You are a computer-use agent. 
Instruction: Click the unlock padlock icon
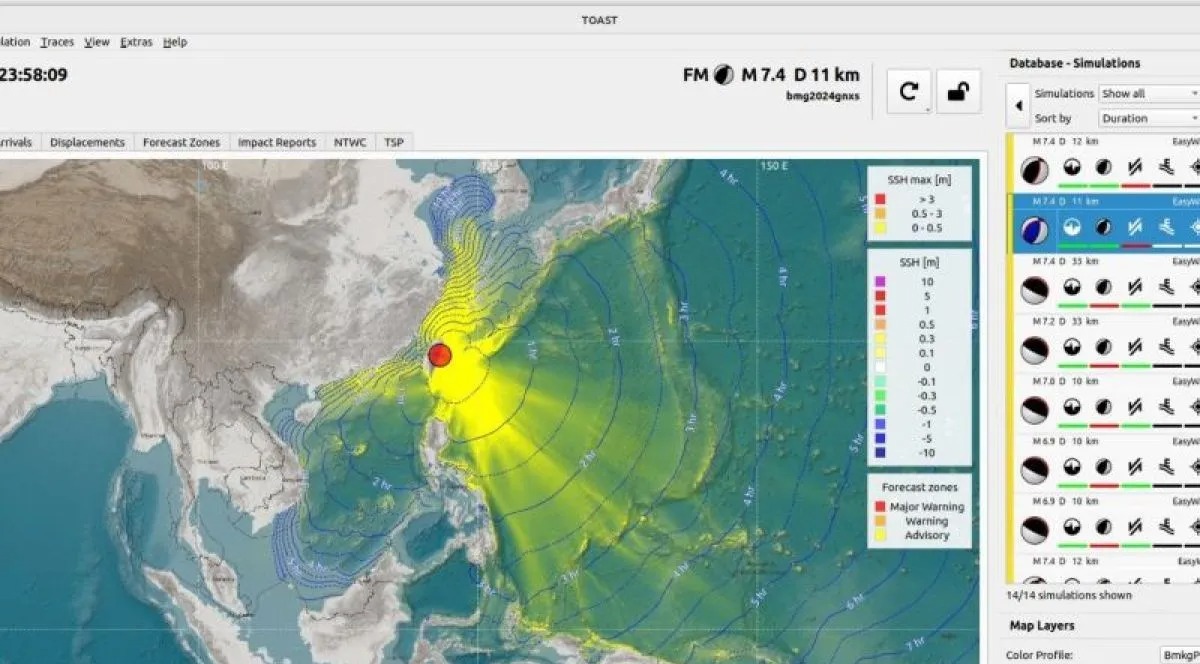(959, 91)
